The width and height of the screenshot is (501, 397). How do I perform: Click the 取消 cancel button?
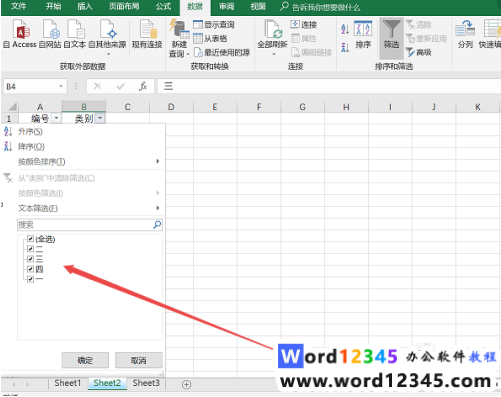pos(139,360)
